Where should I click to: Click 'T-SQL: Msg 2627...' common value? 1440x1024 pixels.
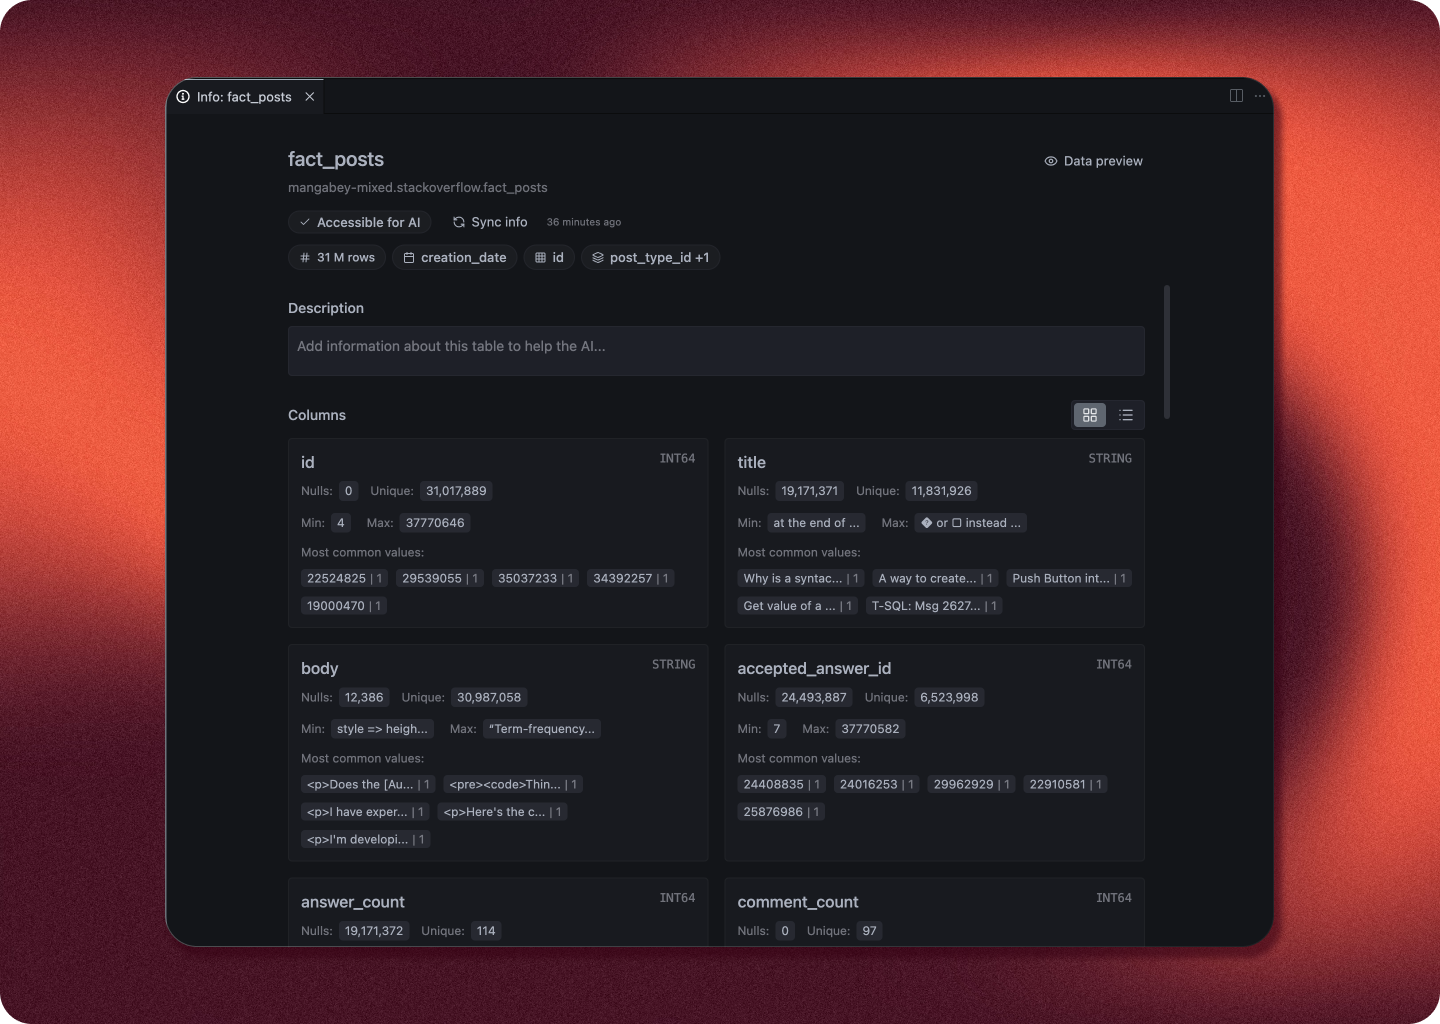[x=934, y=606]
